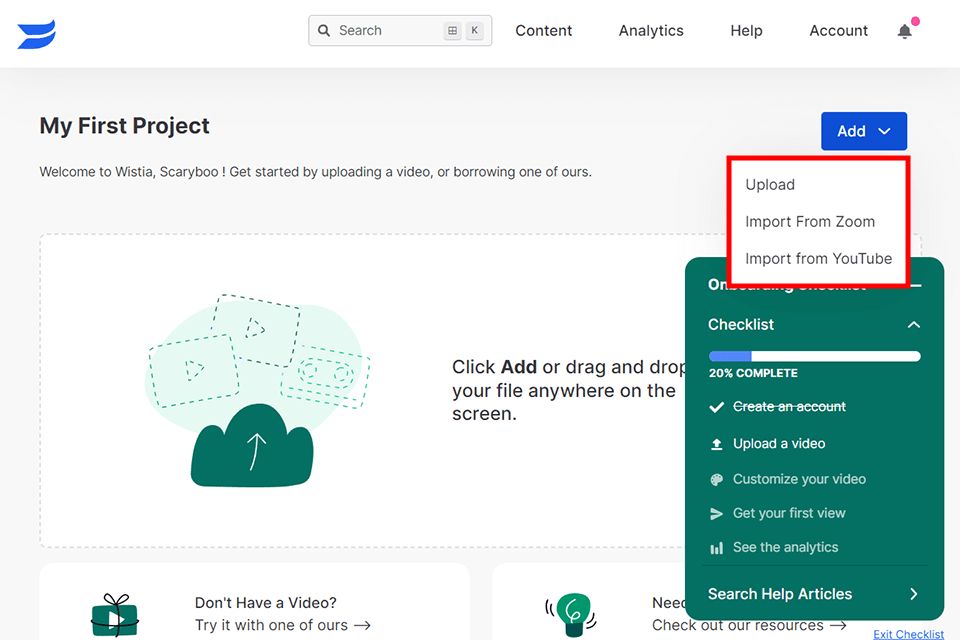Click the 20% COMPLETE label

(753, 374)
